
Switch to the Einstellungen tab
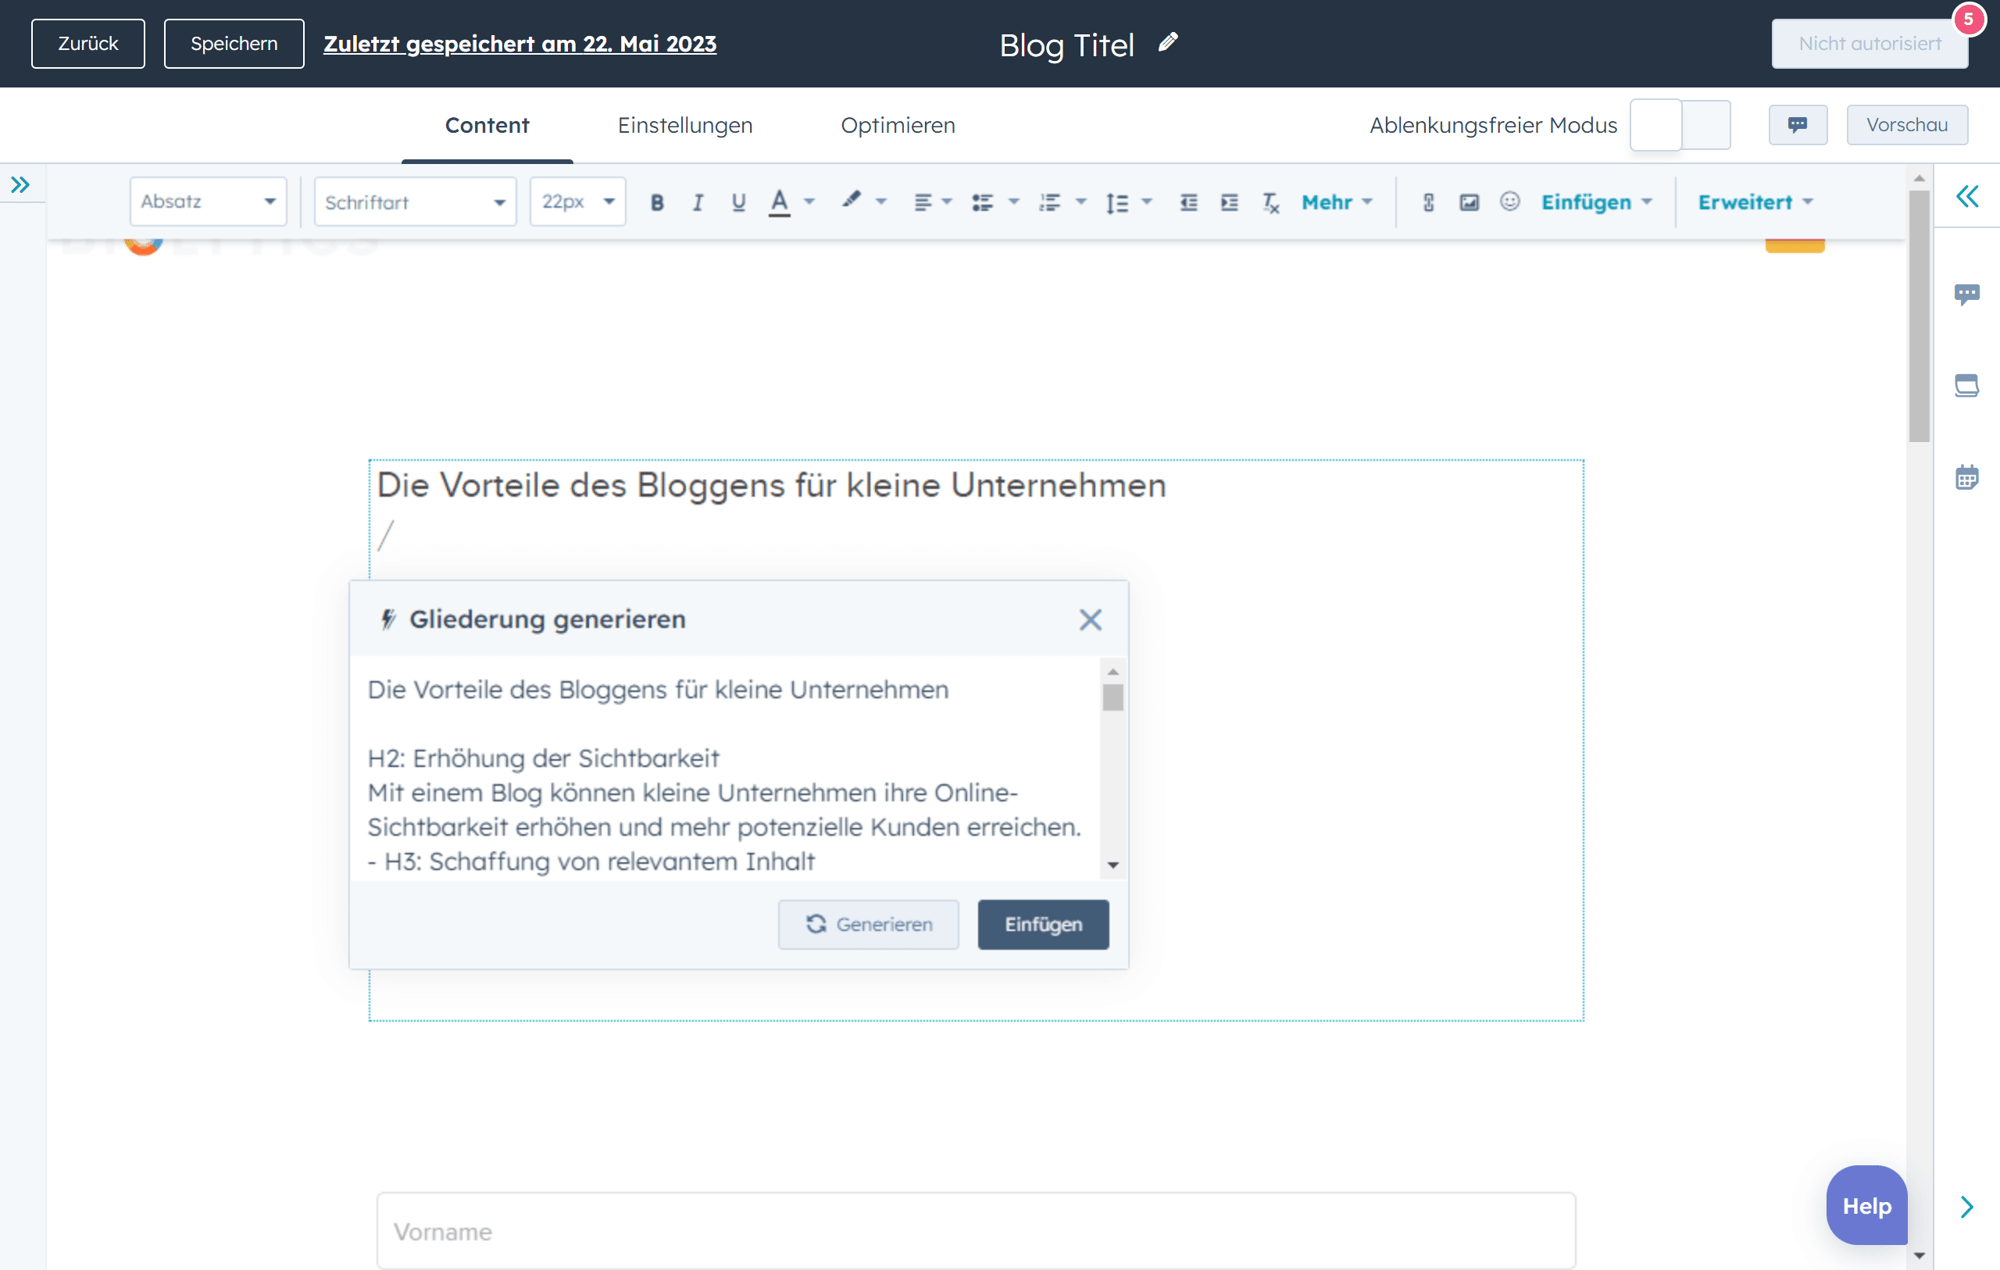[685, 125]
